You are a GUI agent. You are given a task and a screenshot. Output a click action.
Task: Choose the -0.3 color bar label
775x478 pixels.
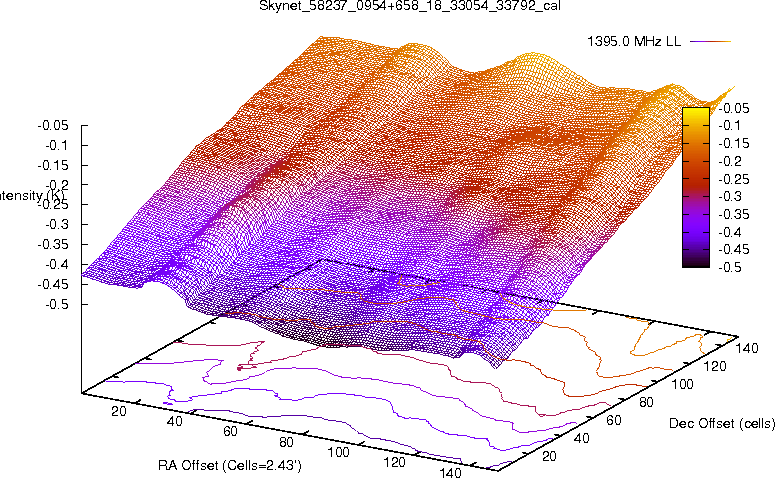pos(730,196)
